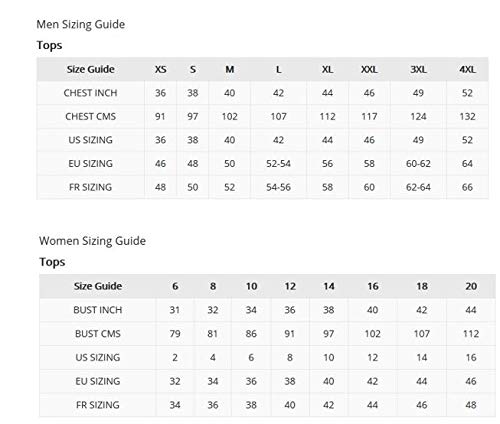Select the 52-54 EU sizing cell
The image size is (500, 424).
coord(278,164)
